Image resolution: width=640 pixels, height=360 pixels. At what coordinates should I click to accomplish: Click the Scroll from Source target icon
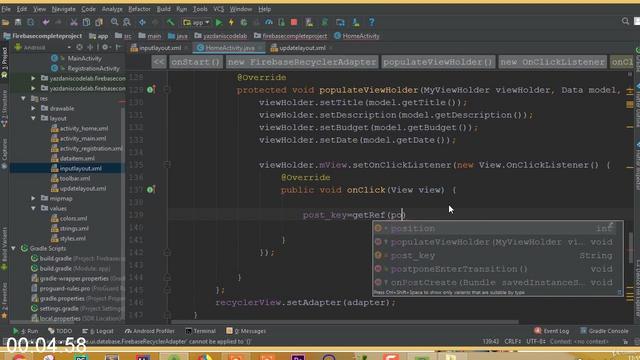80,47
